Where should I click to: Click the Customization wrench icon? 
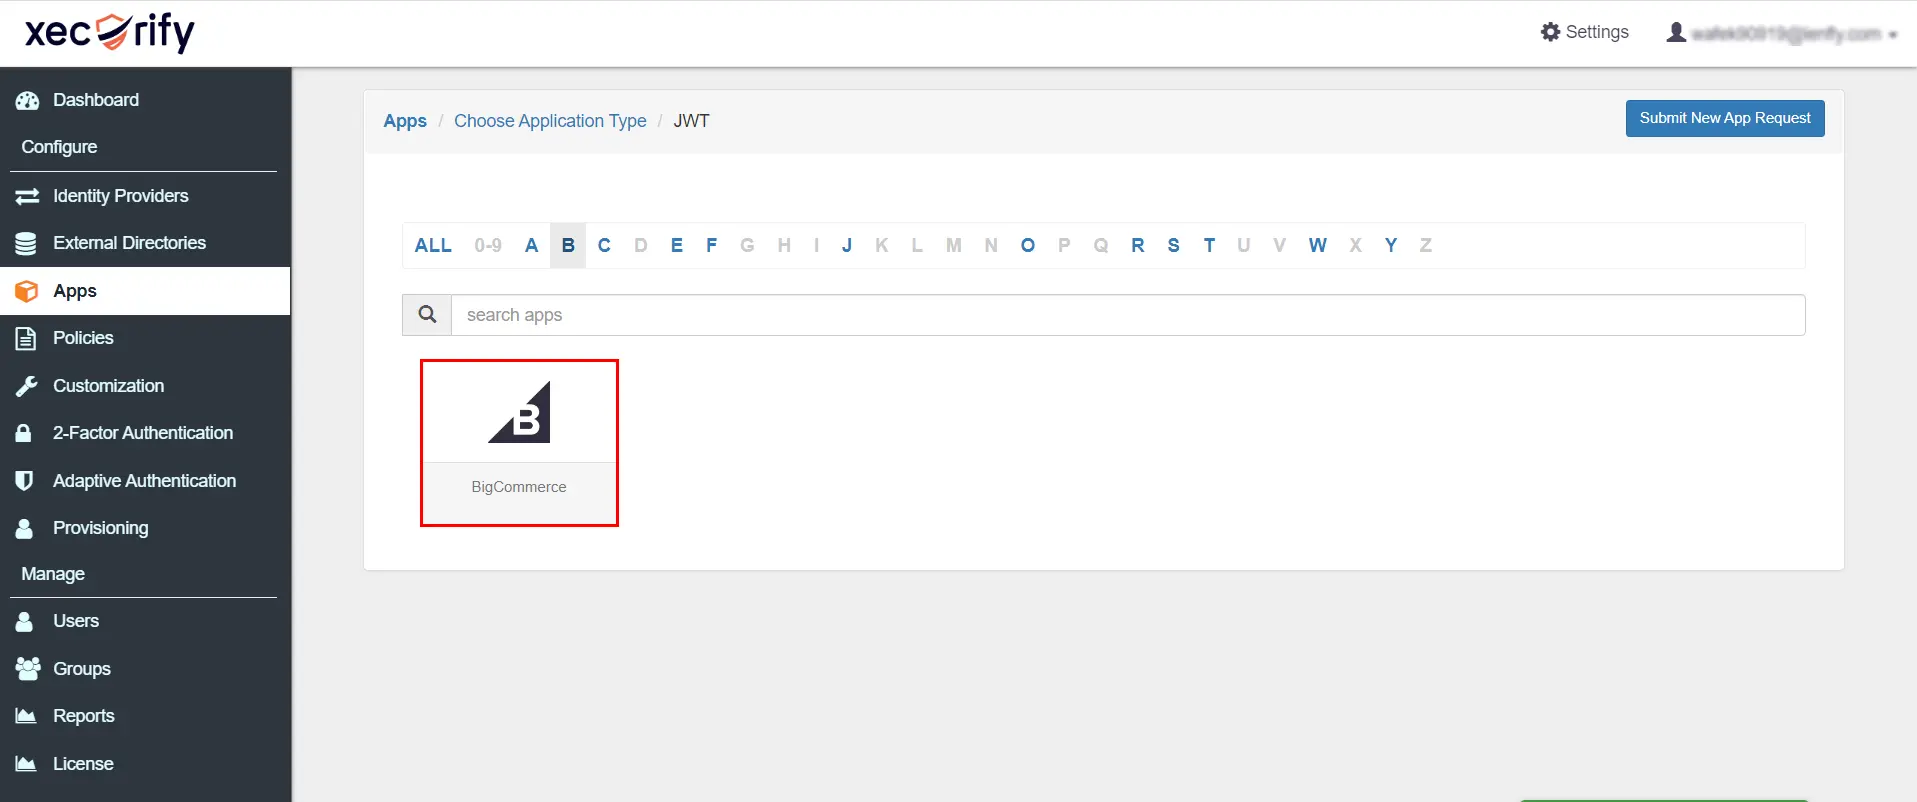pos(27,386)
